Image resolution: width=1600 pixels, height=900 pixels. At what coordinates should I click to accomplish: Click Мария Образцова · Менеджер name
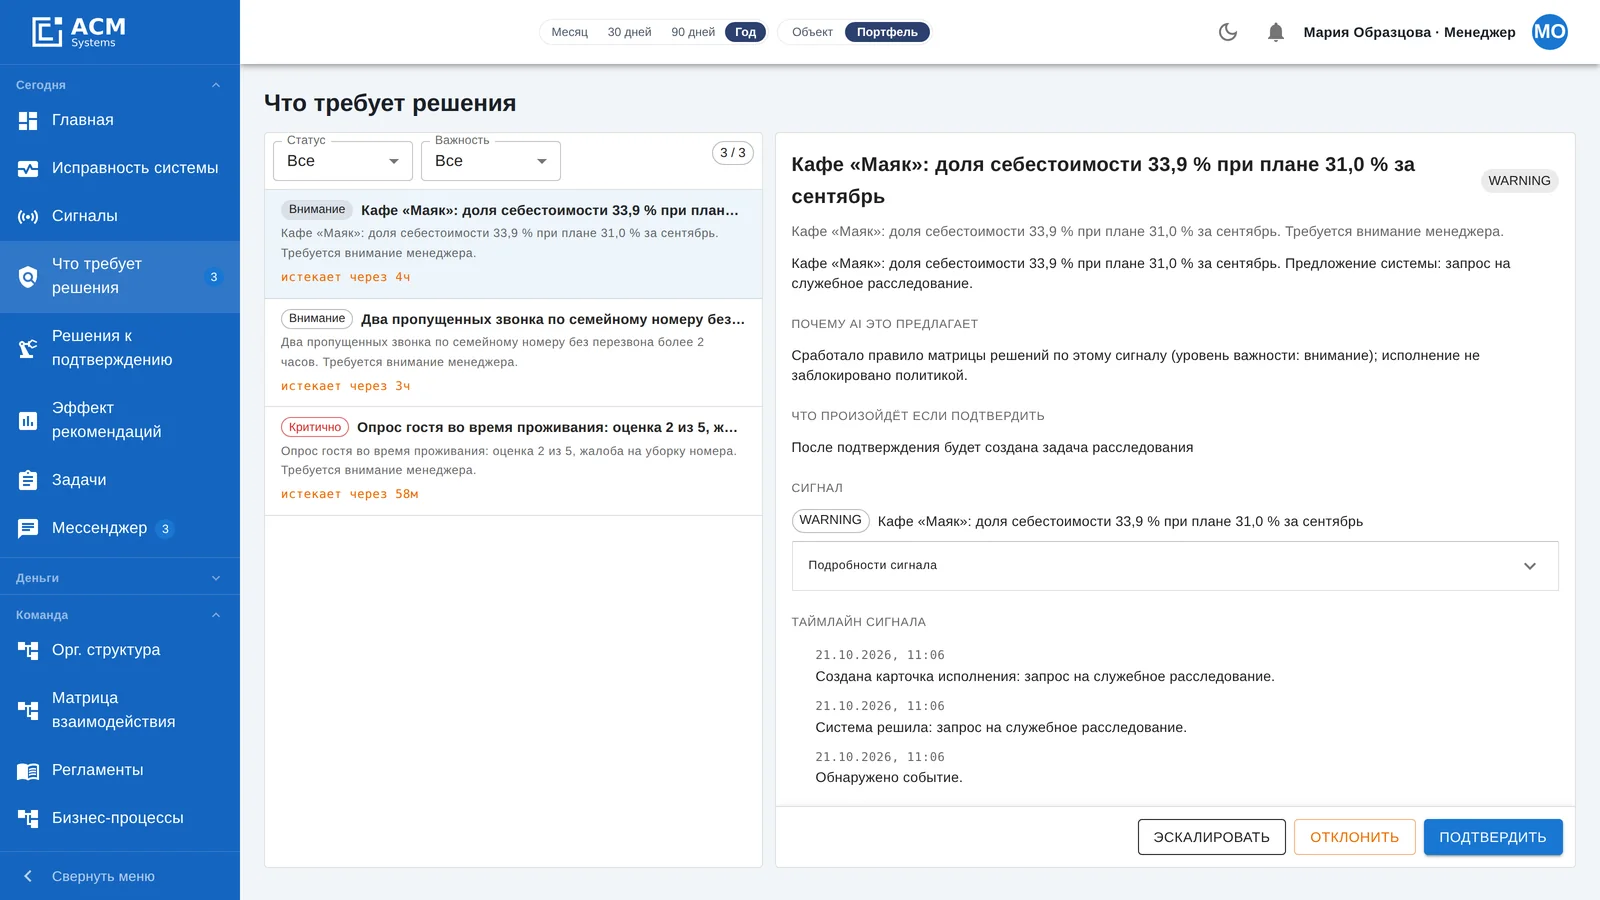[x=1409, y=32]
